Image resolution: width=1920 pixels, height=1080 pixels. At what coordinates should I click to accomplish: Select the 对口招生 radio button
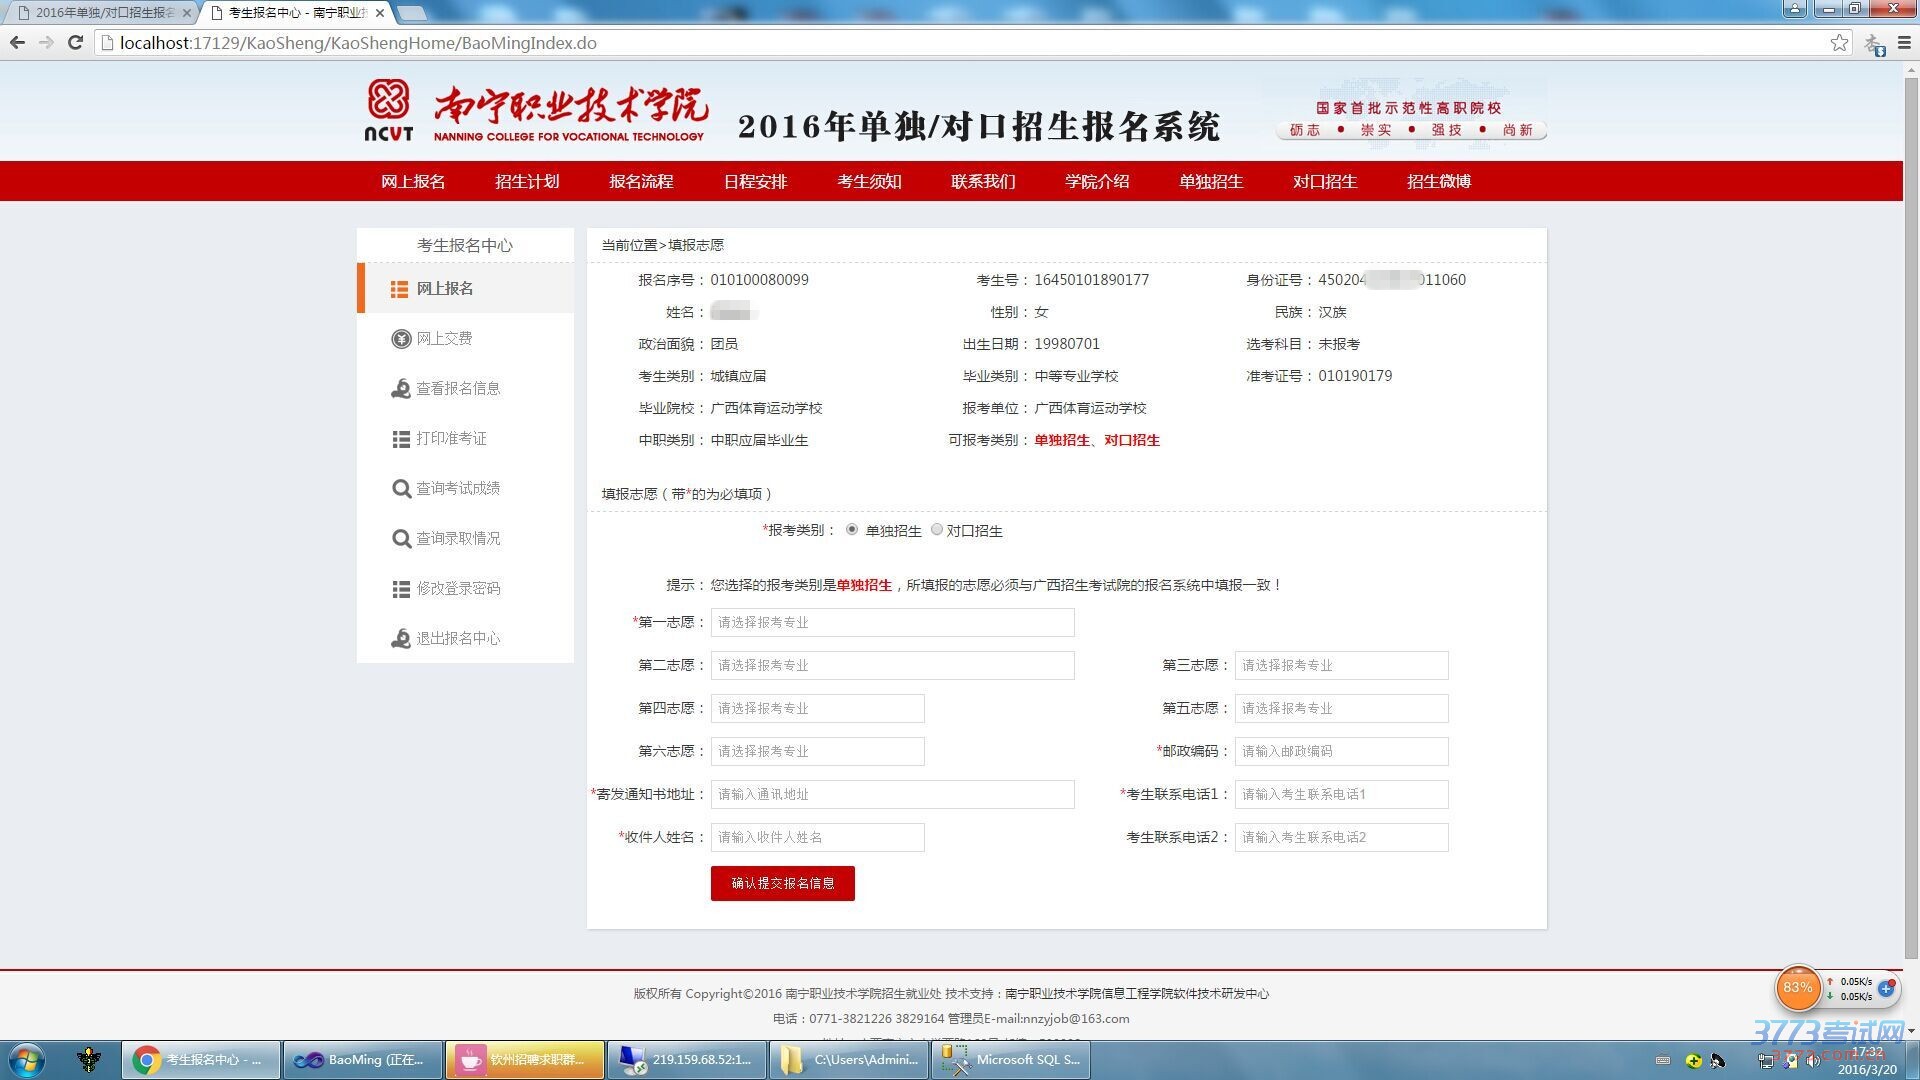[937, 530]
